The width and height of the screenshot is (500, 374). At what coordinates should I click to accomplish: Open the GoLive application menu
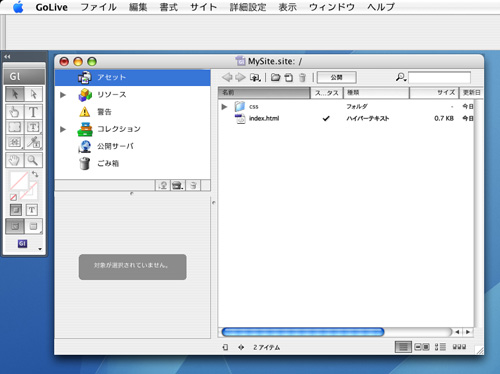52,7
